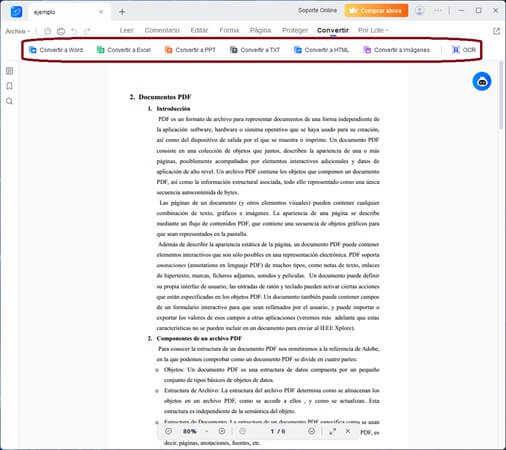Image resolution: width=506 pixels, height=450 pixels.
Task: Switch to the Página tab
Action: point(260,30)
